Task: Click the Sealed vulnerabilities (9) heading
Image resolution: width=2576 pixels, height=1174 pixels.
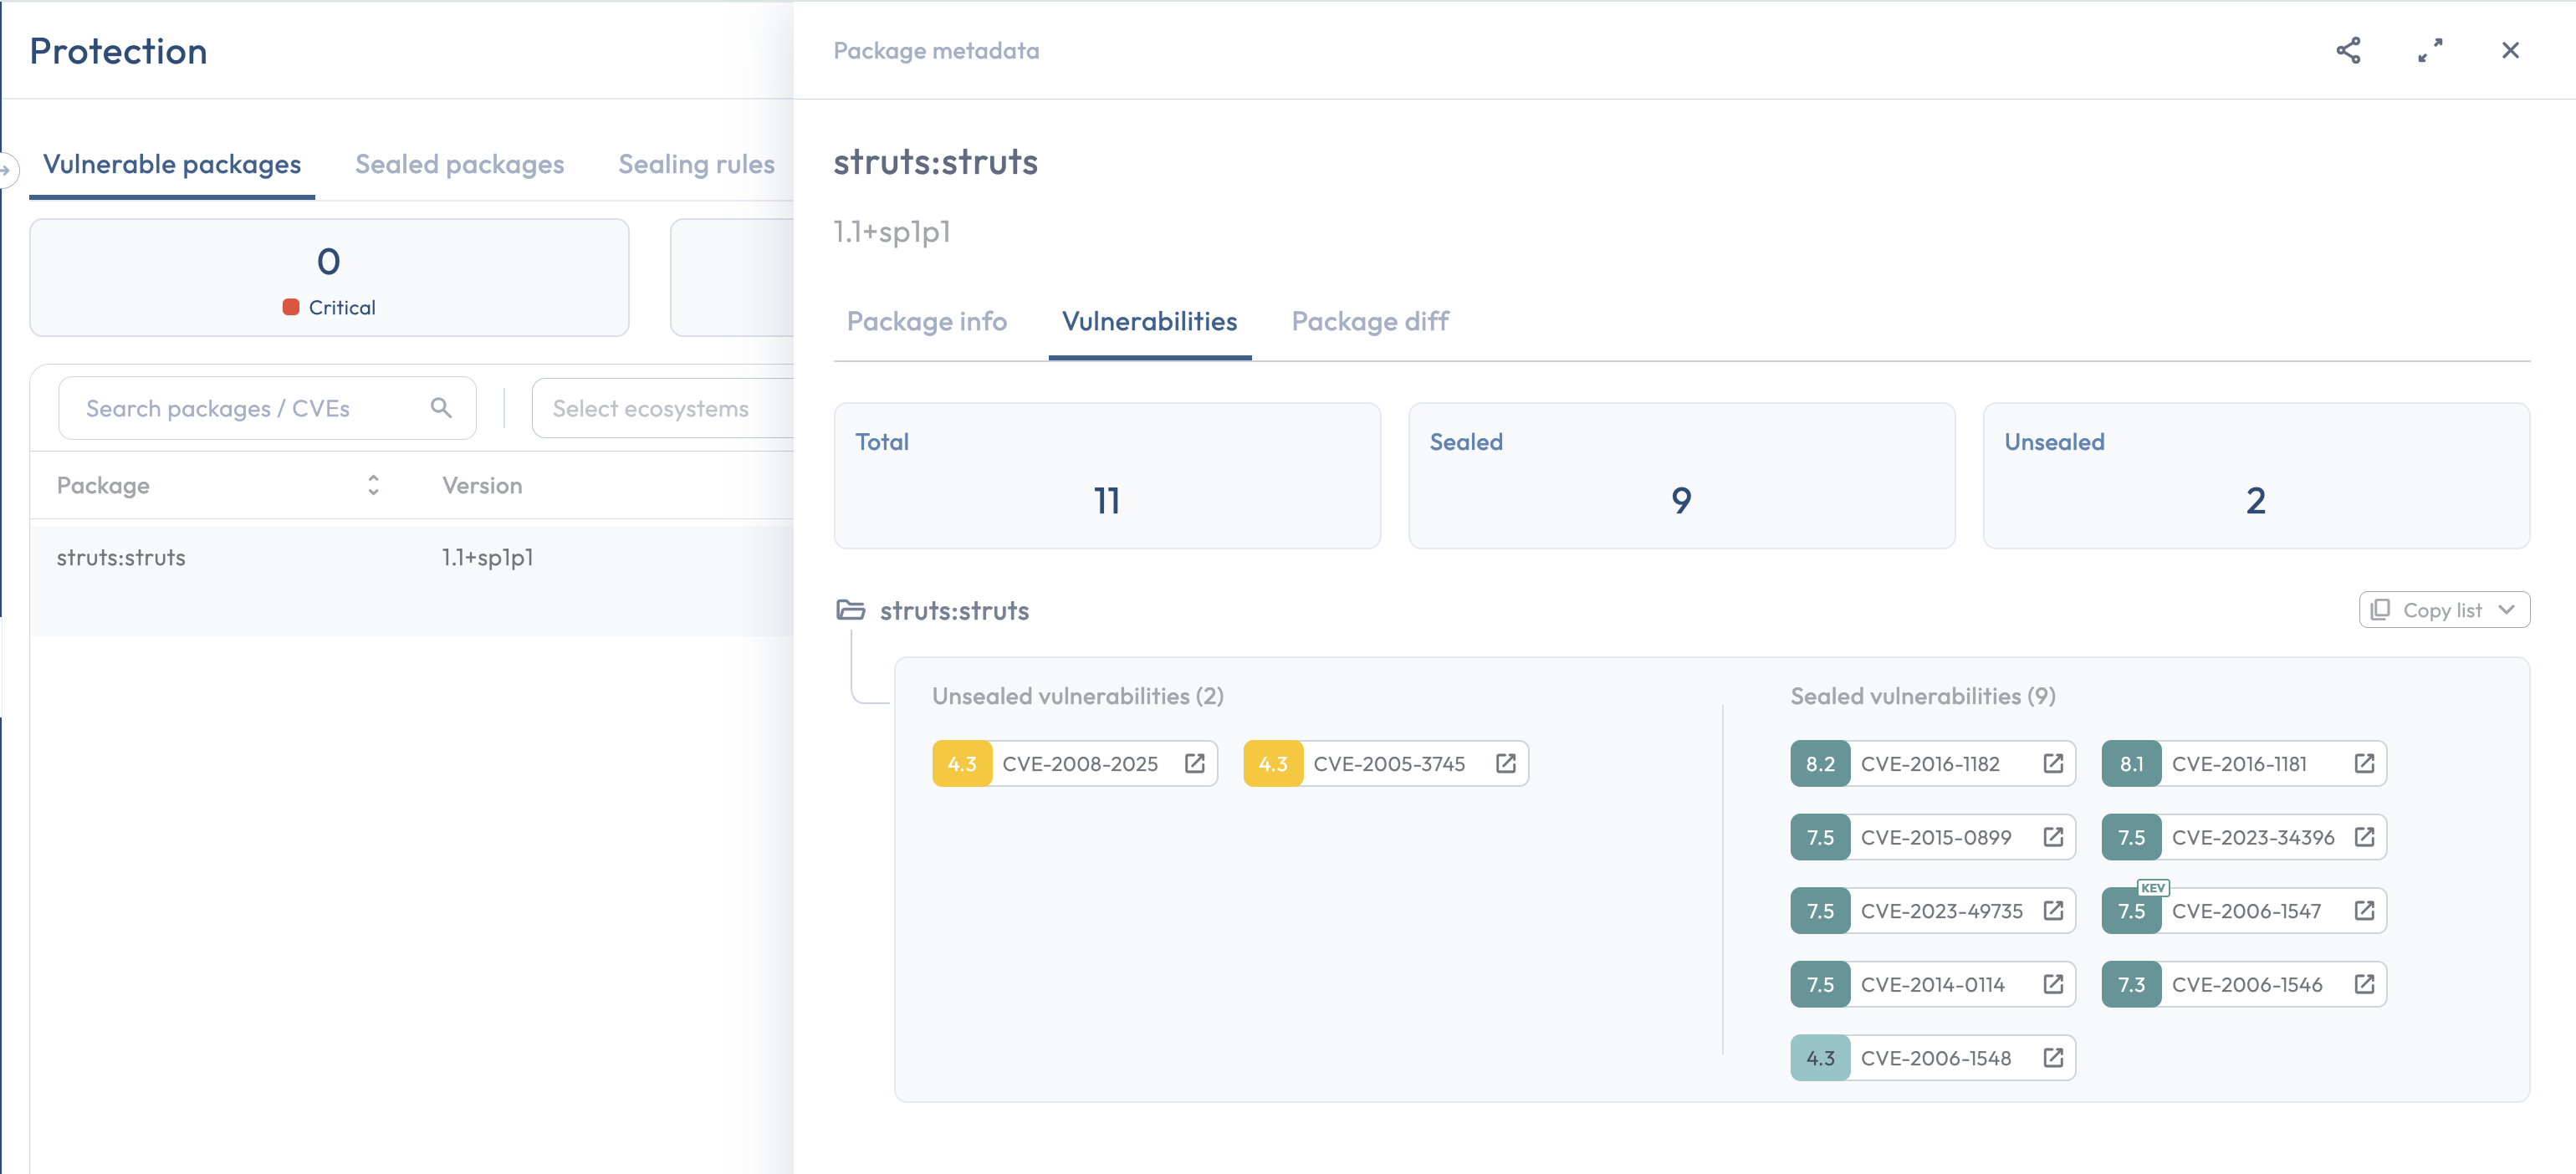Action: pyautogui.click(x=1922, y=696)
